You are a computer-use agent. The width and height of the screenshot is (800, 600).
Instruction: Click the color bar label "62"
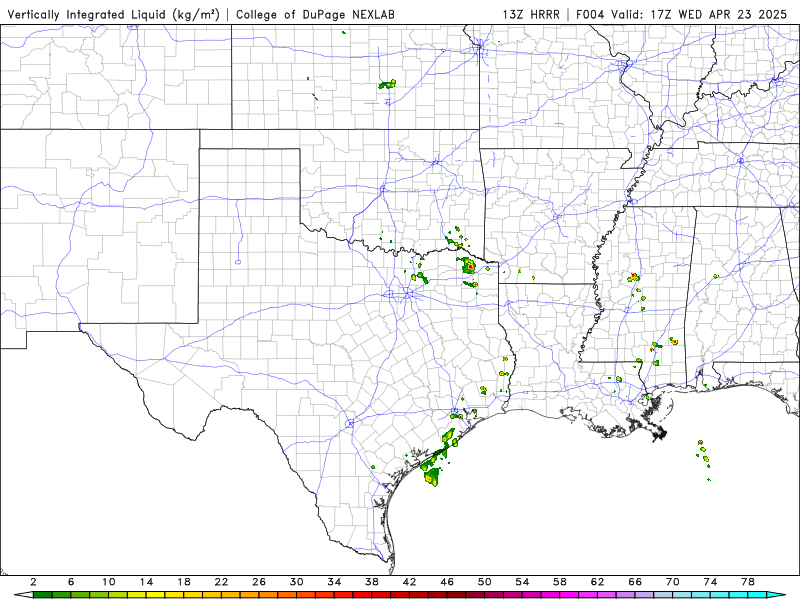point(597,582)
